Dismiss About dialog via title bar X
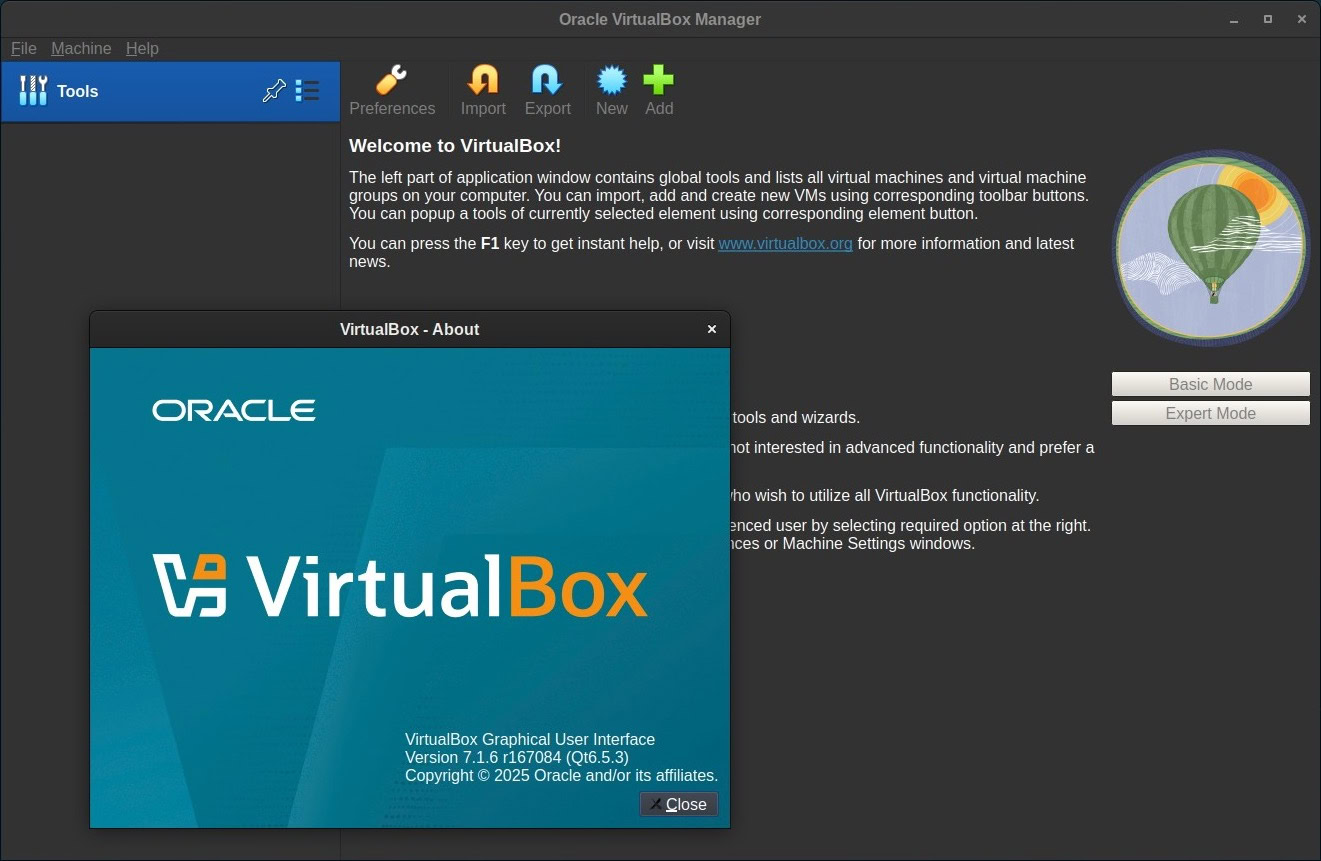1321x861 pixels. [712, 329]
